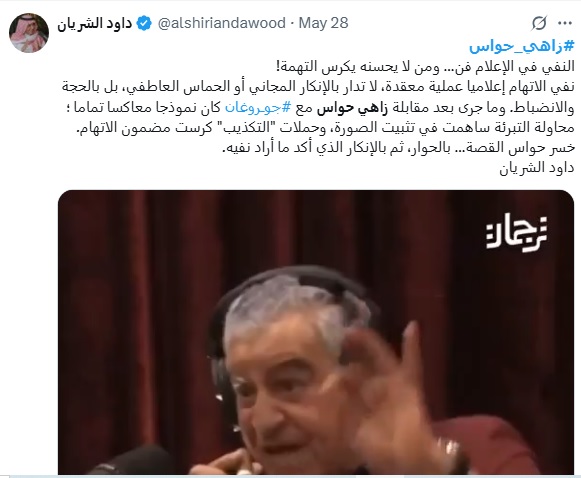Click the tweet line starting النفي في الإعلام
Viewport: 581px width, 478px height.
pyautogui.click(x=425, y=67)
